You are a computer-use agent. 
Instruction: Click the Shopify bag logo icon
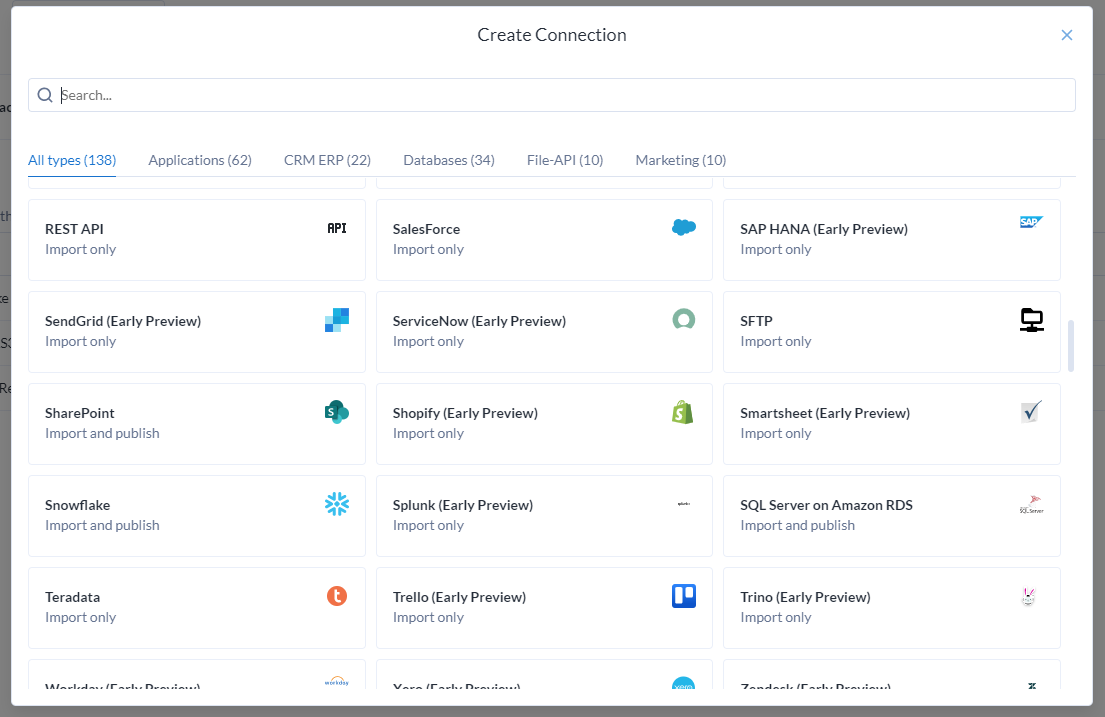[683, 411]
